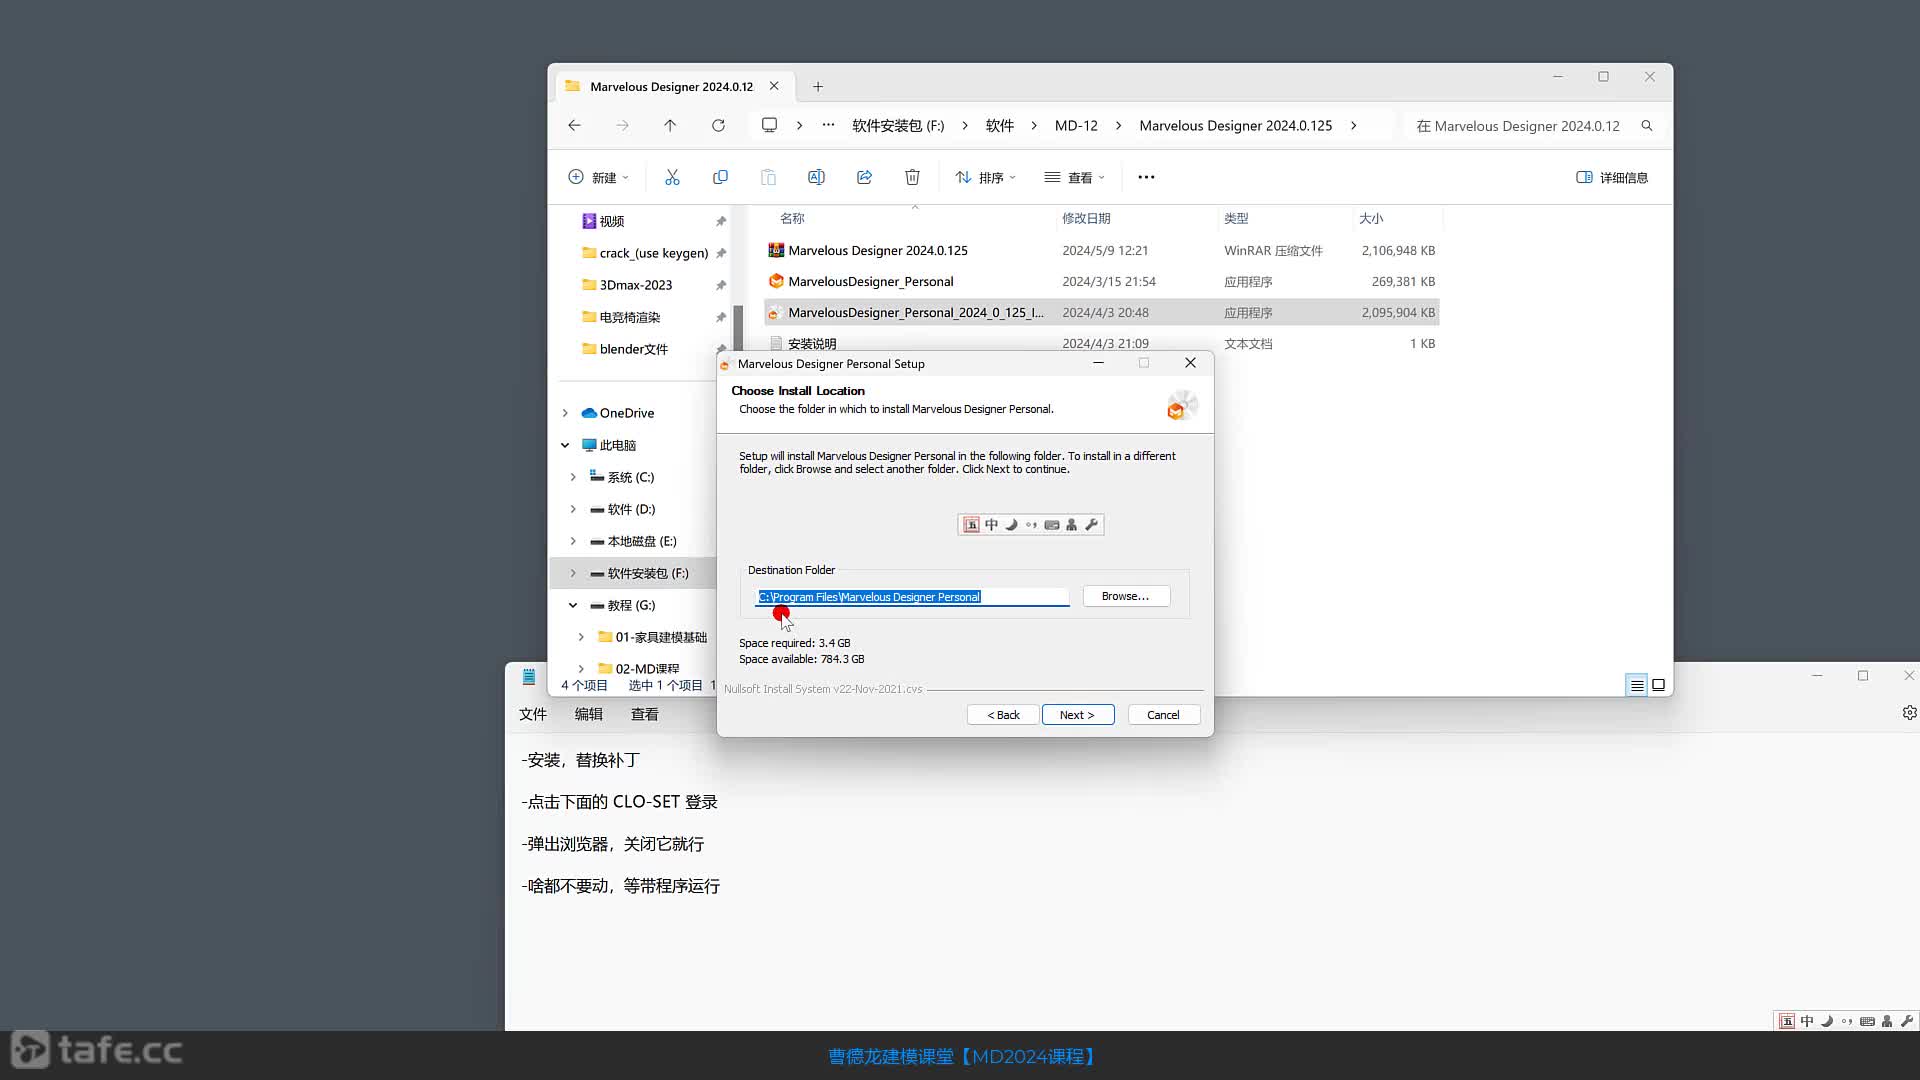Click < Back in the Setup wizard
This screenshot has width=1920, height=1080.
[1003, 715]
